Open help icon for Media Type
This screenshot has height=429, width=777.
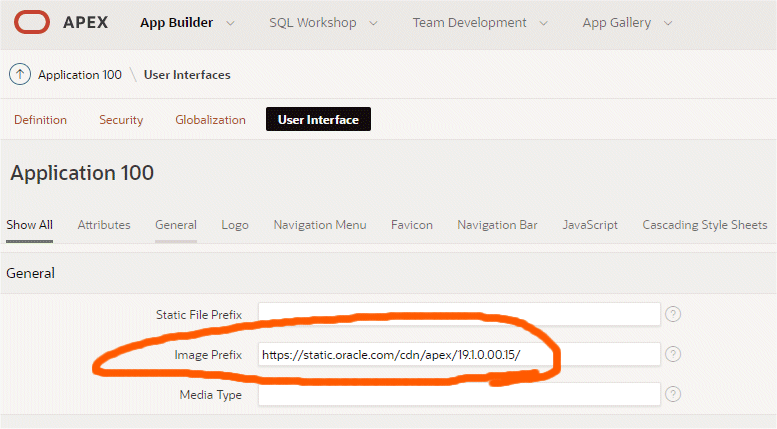[x=673, y=394]
